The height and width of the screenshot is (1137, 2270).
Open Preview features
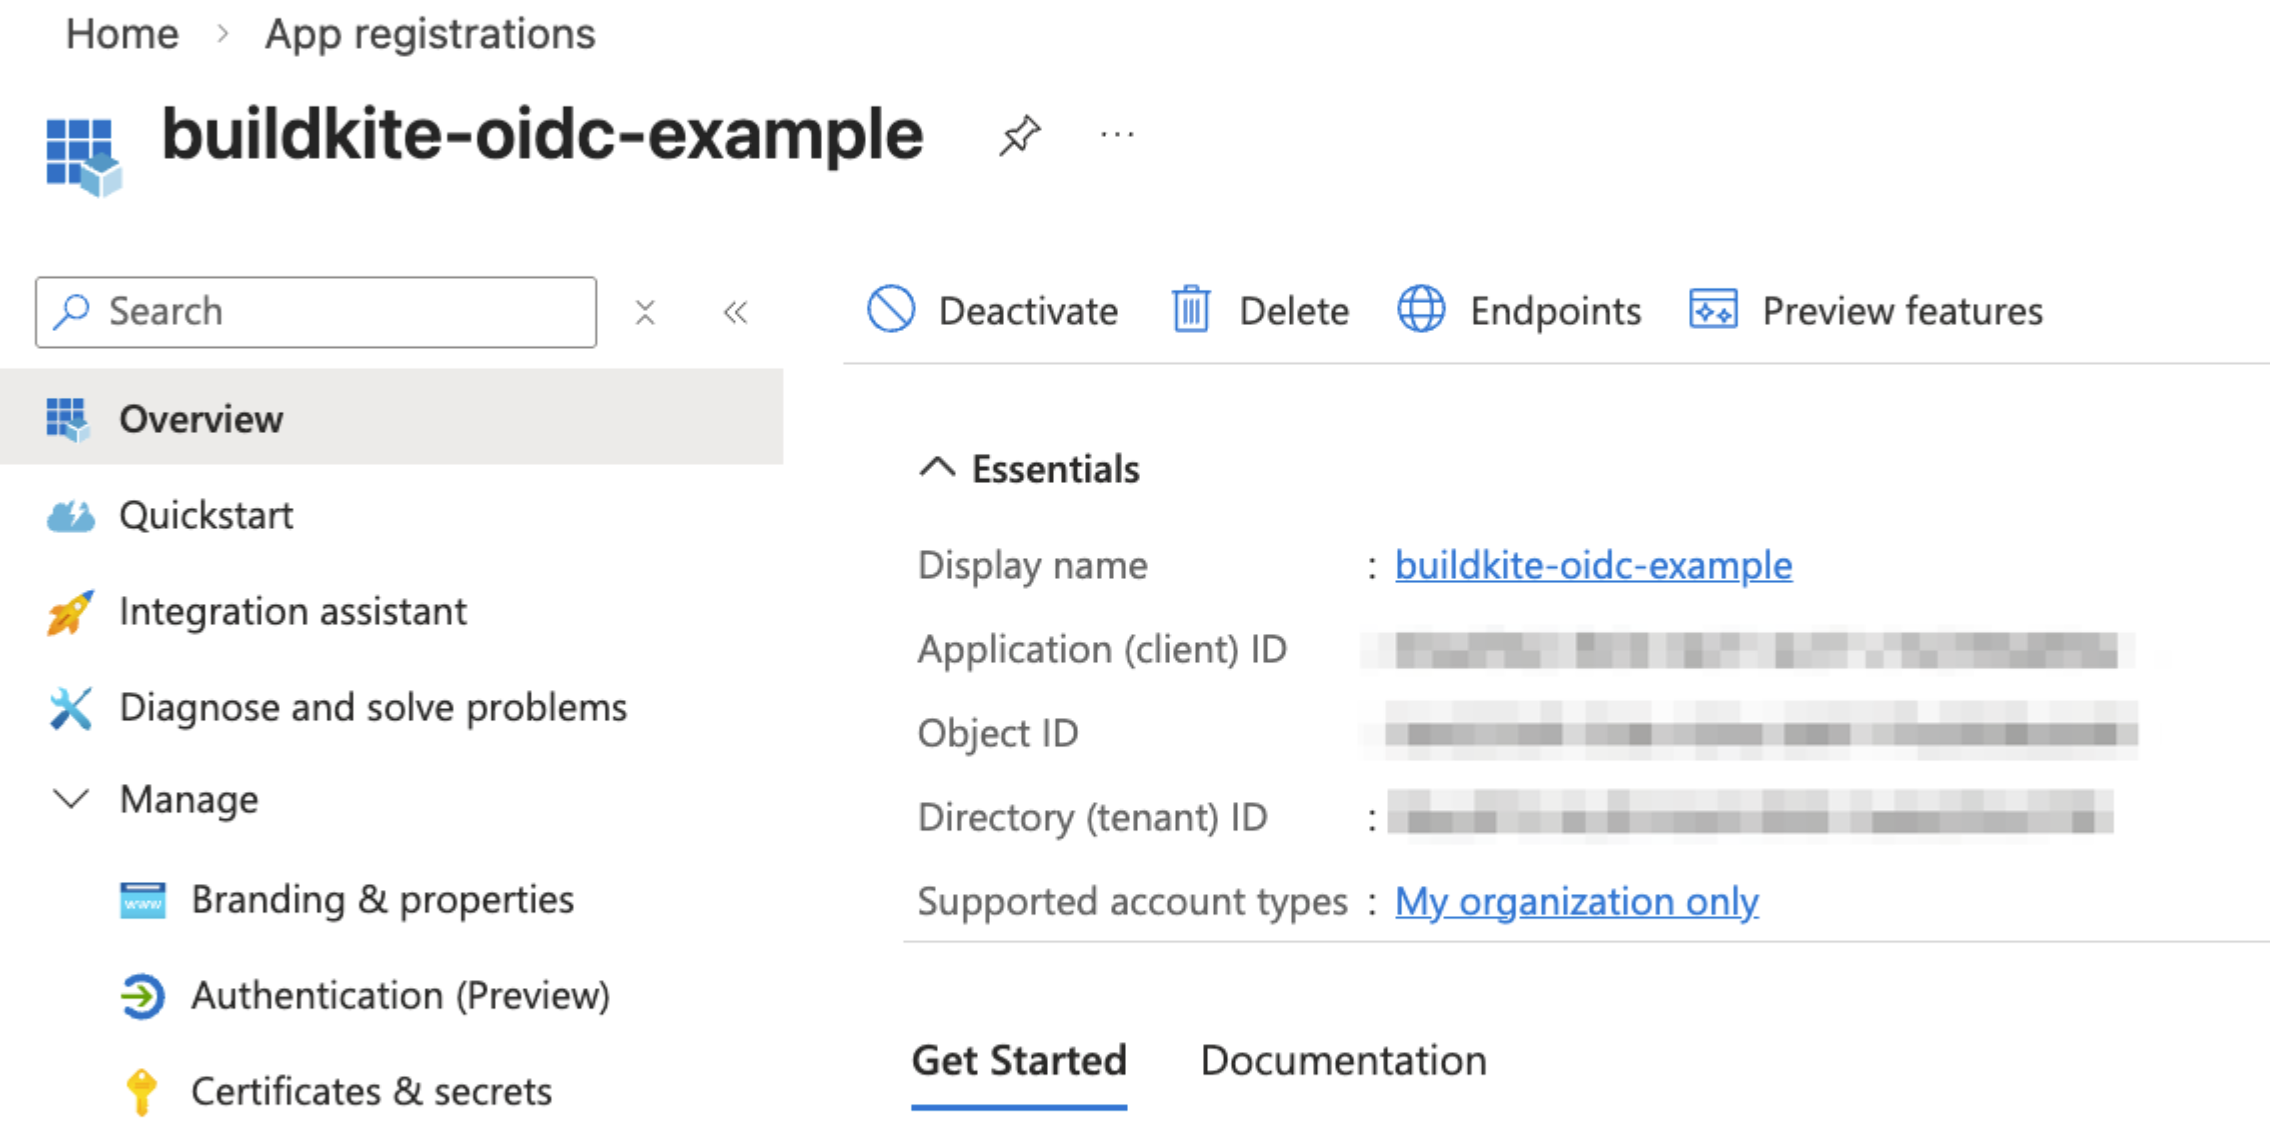point(1866,311)
